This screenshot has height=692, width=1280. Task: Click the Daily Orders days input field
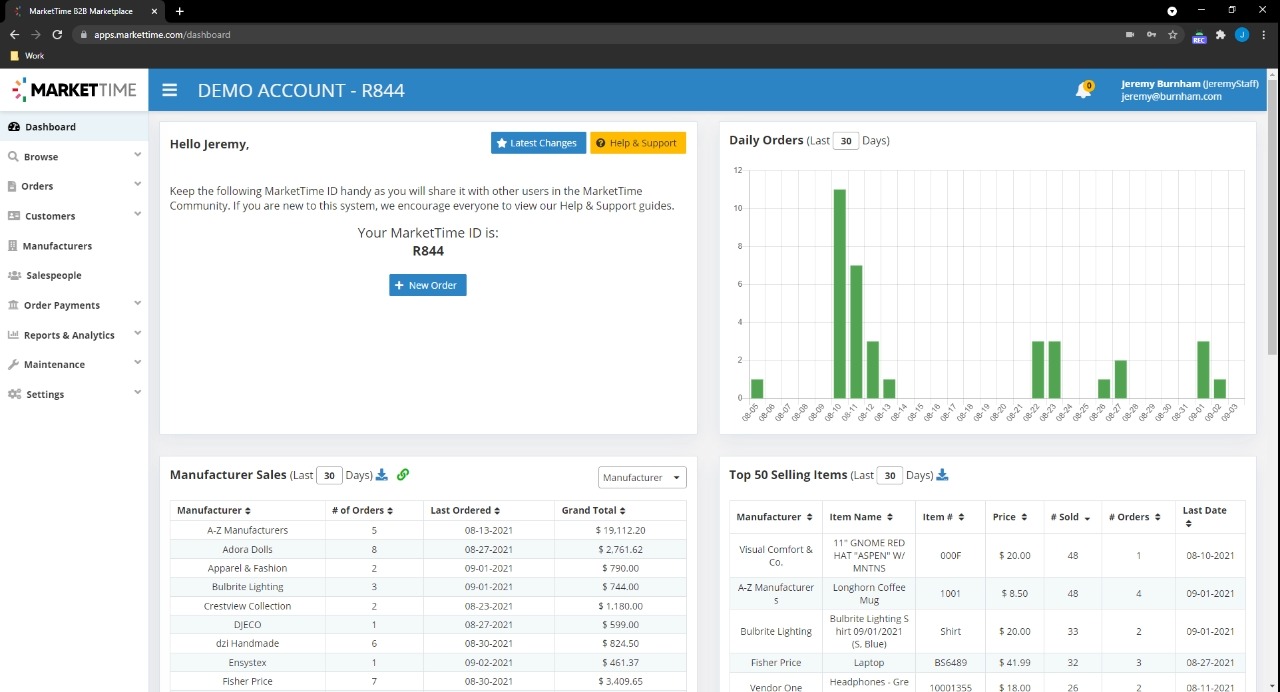click(846, 141)
